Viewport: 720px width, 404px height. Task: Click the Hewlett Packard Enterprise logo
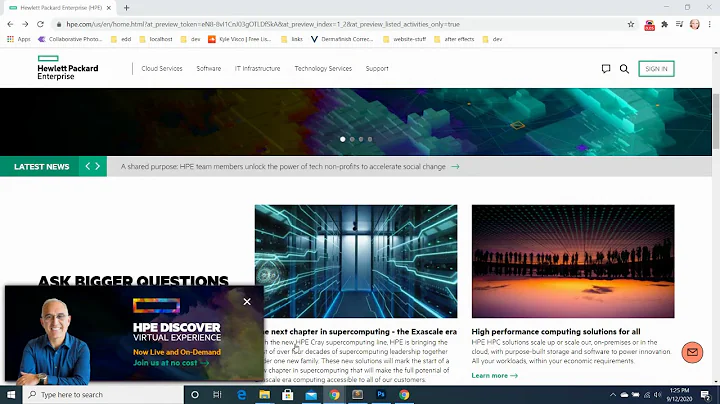click(x=68, y=68)
